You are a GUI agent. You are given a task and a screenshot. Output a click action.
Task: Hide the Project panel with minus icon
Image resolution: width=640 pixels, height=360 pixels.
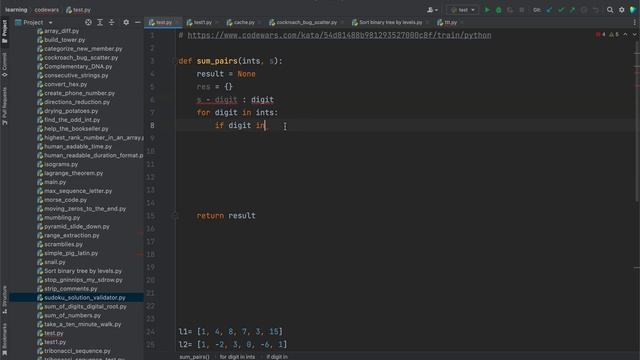click(138, 22)
